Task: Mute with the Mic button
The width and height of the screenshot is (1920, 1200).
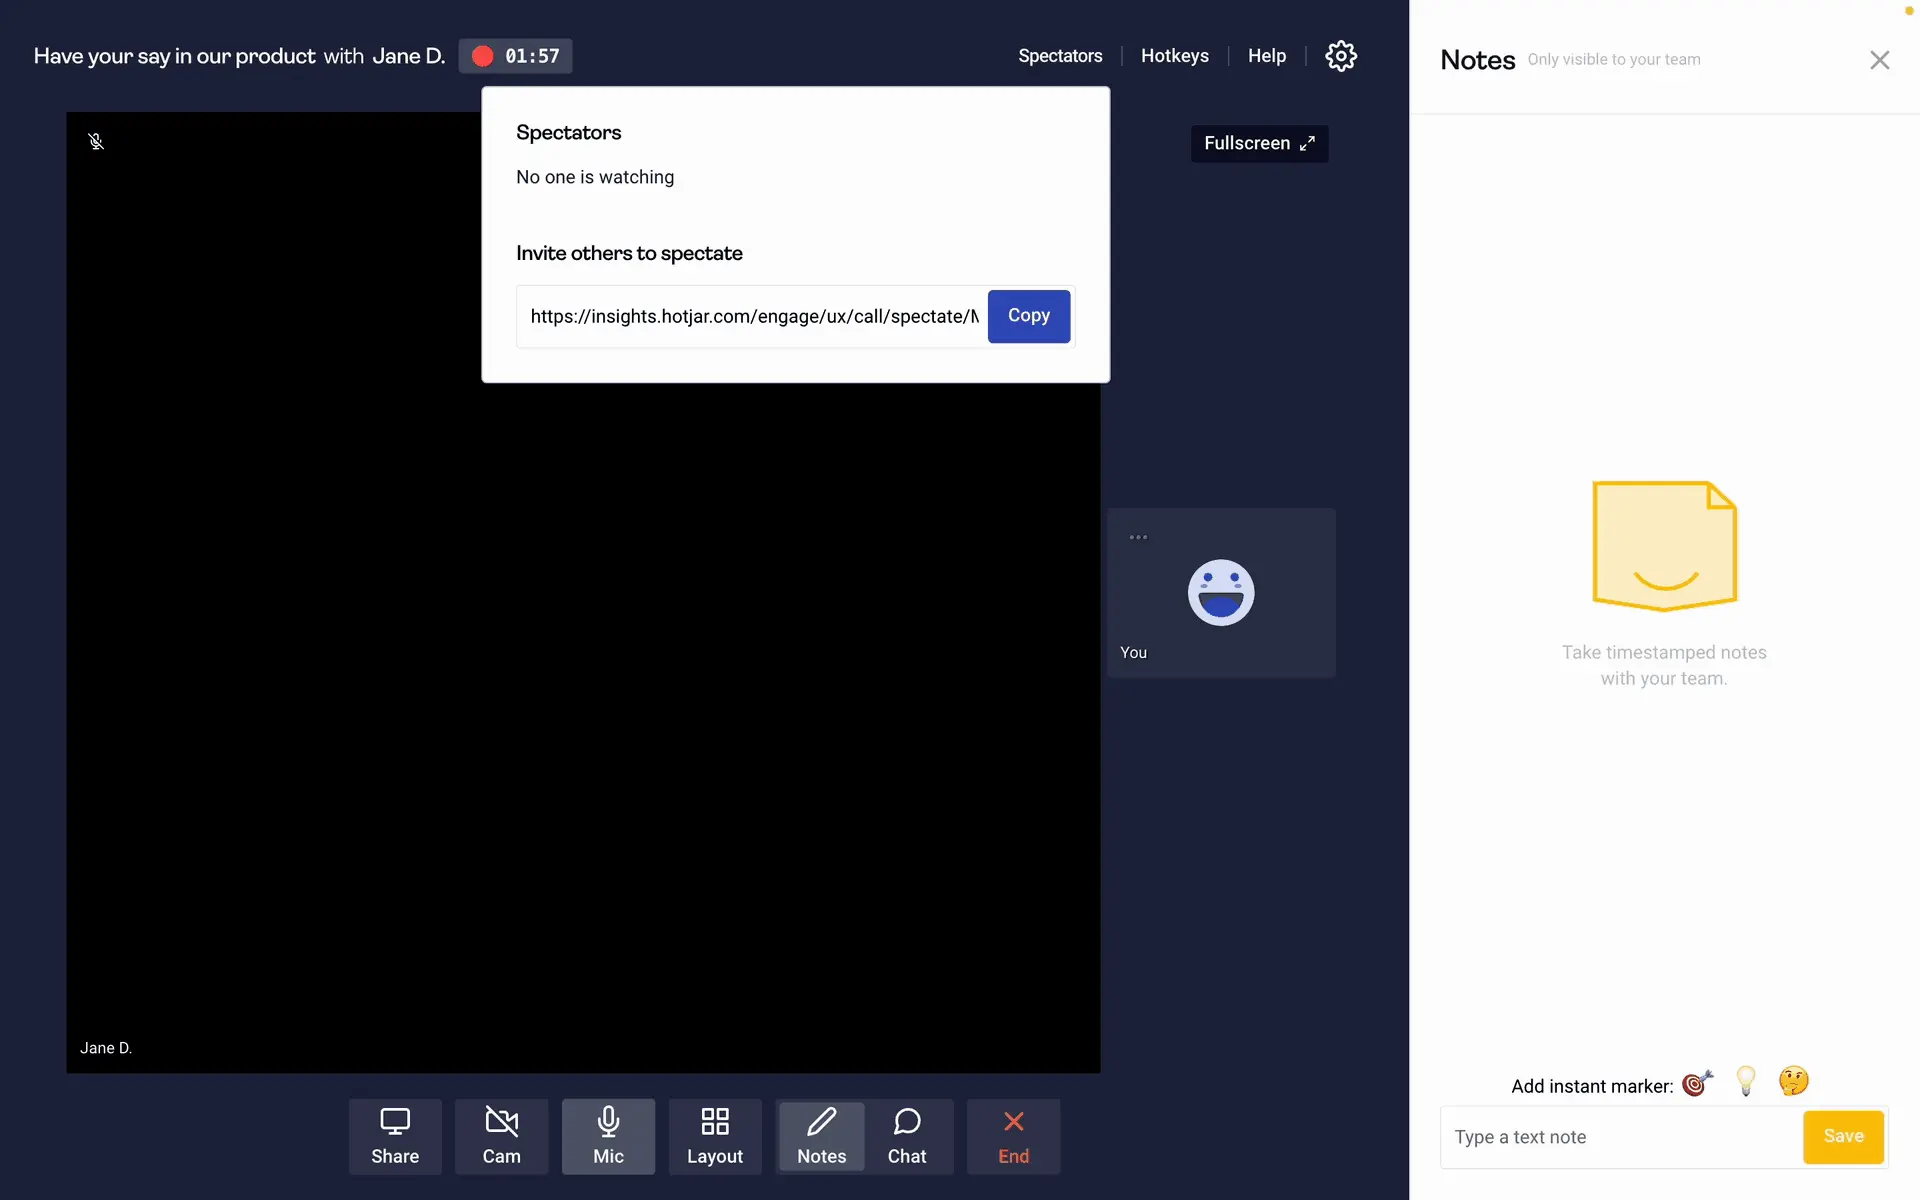Action: click(x=608, y=1136)
